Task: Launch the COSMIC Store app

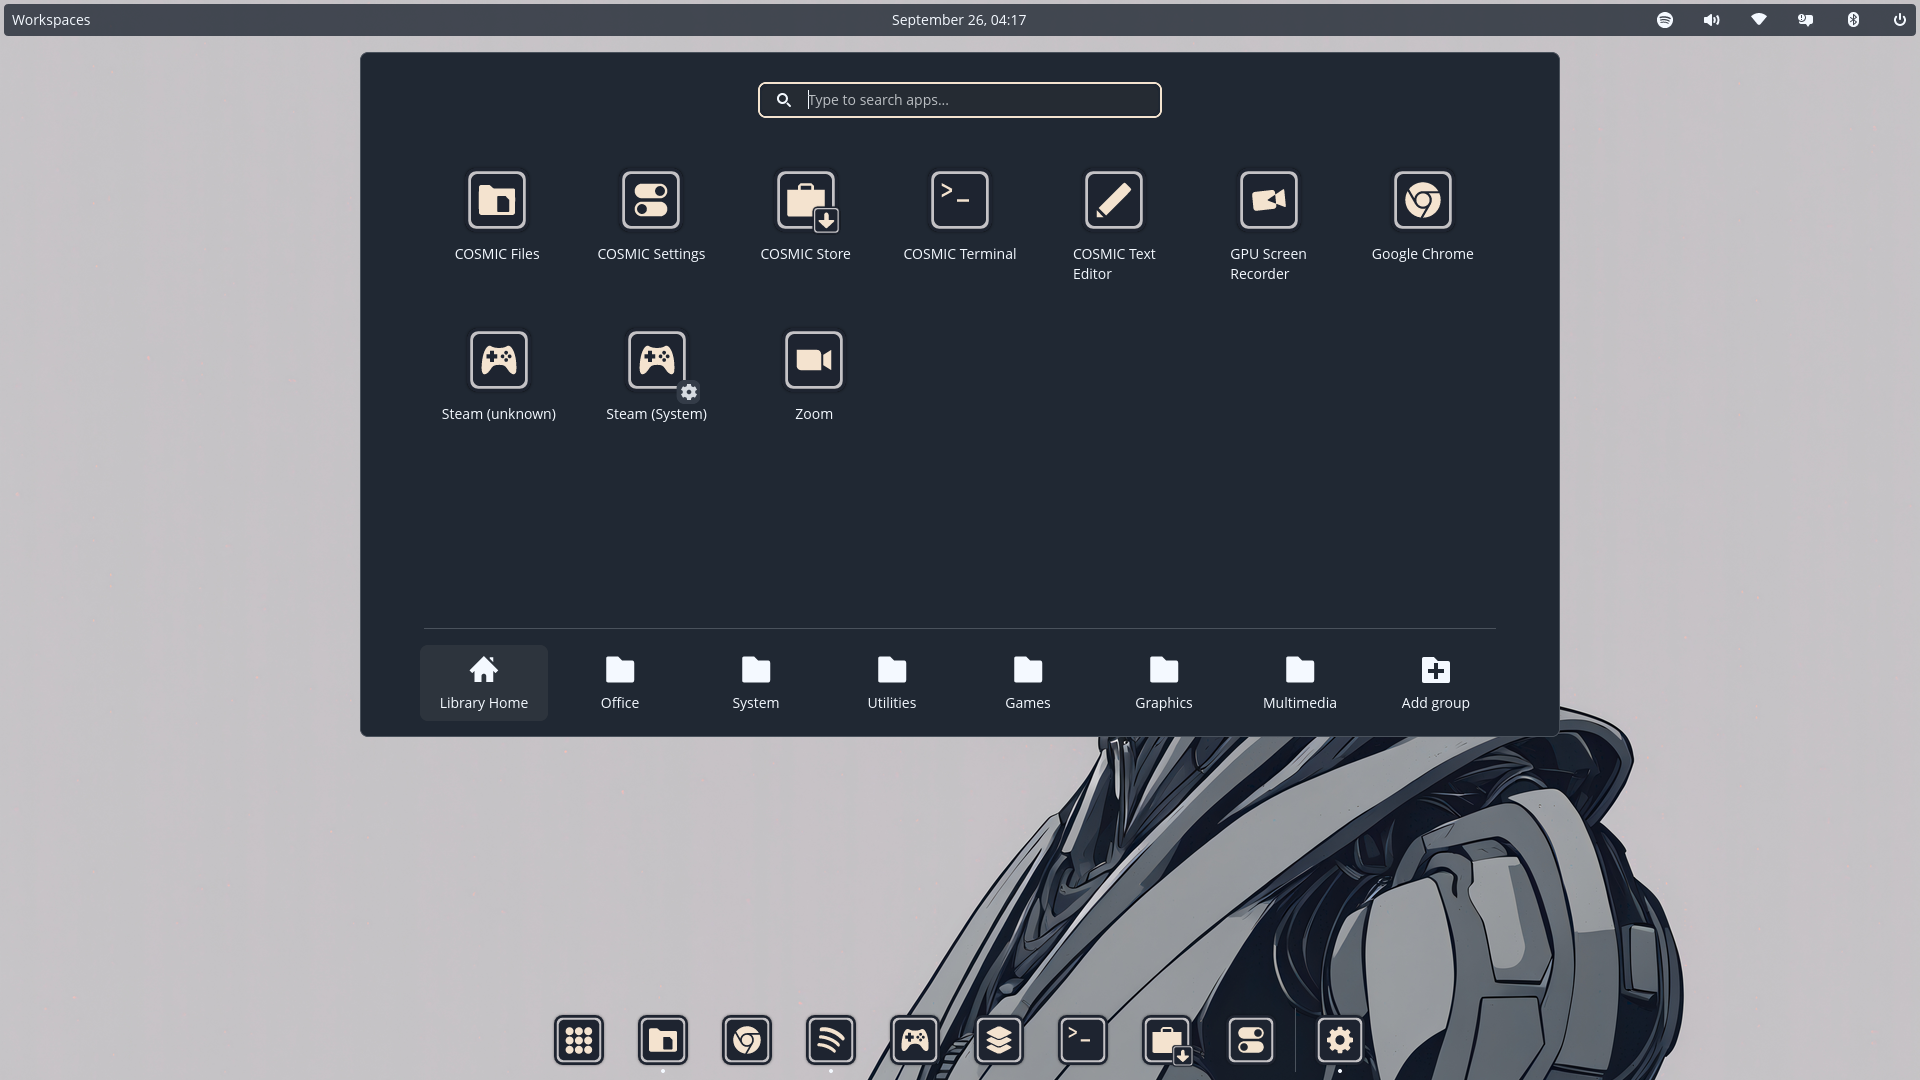Action: [806, 201]
